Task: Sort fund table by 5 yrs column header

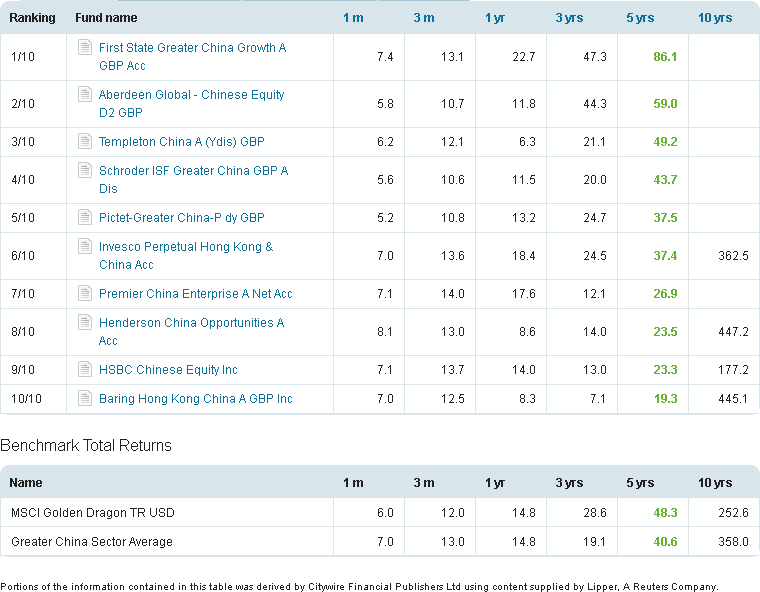Action: coord(640,18)
